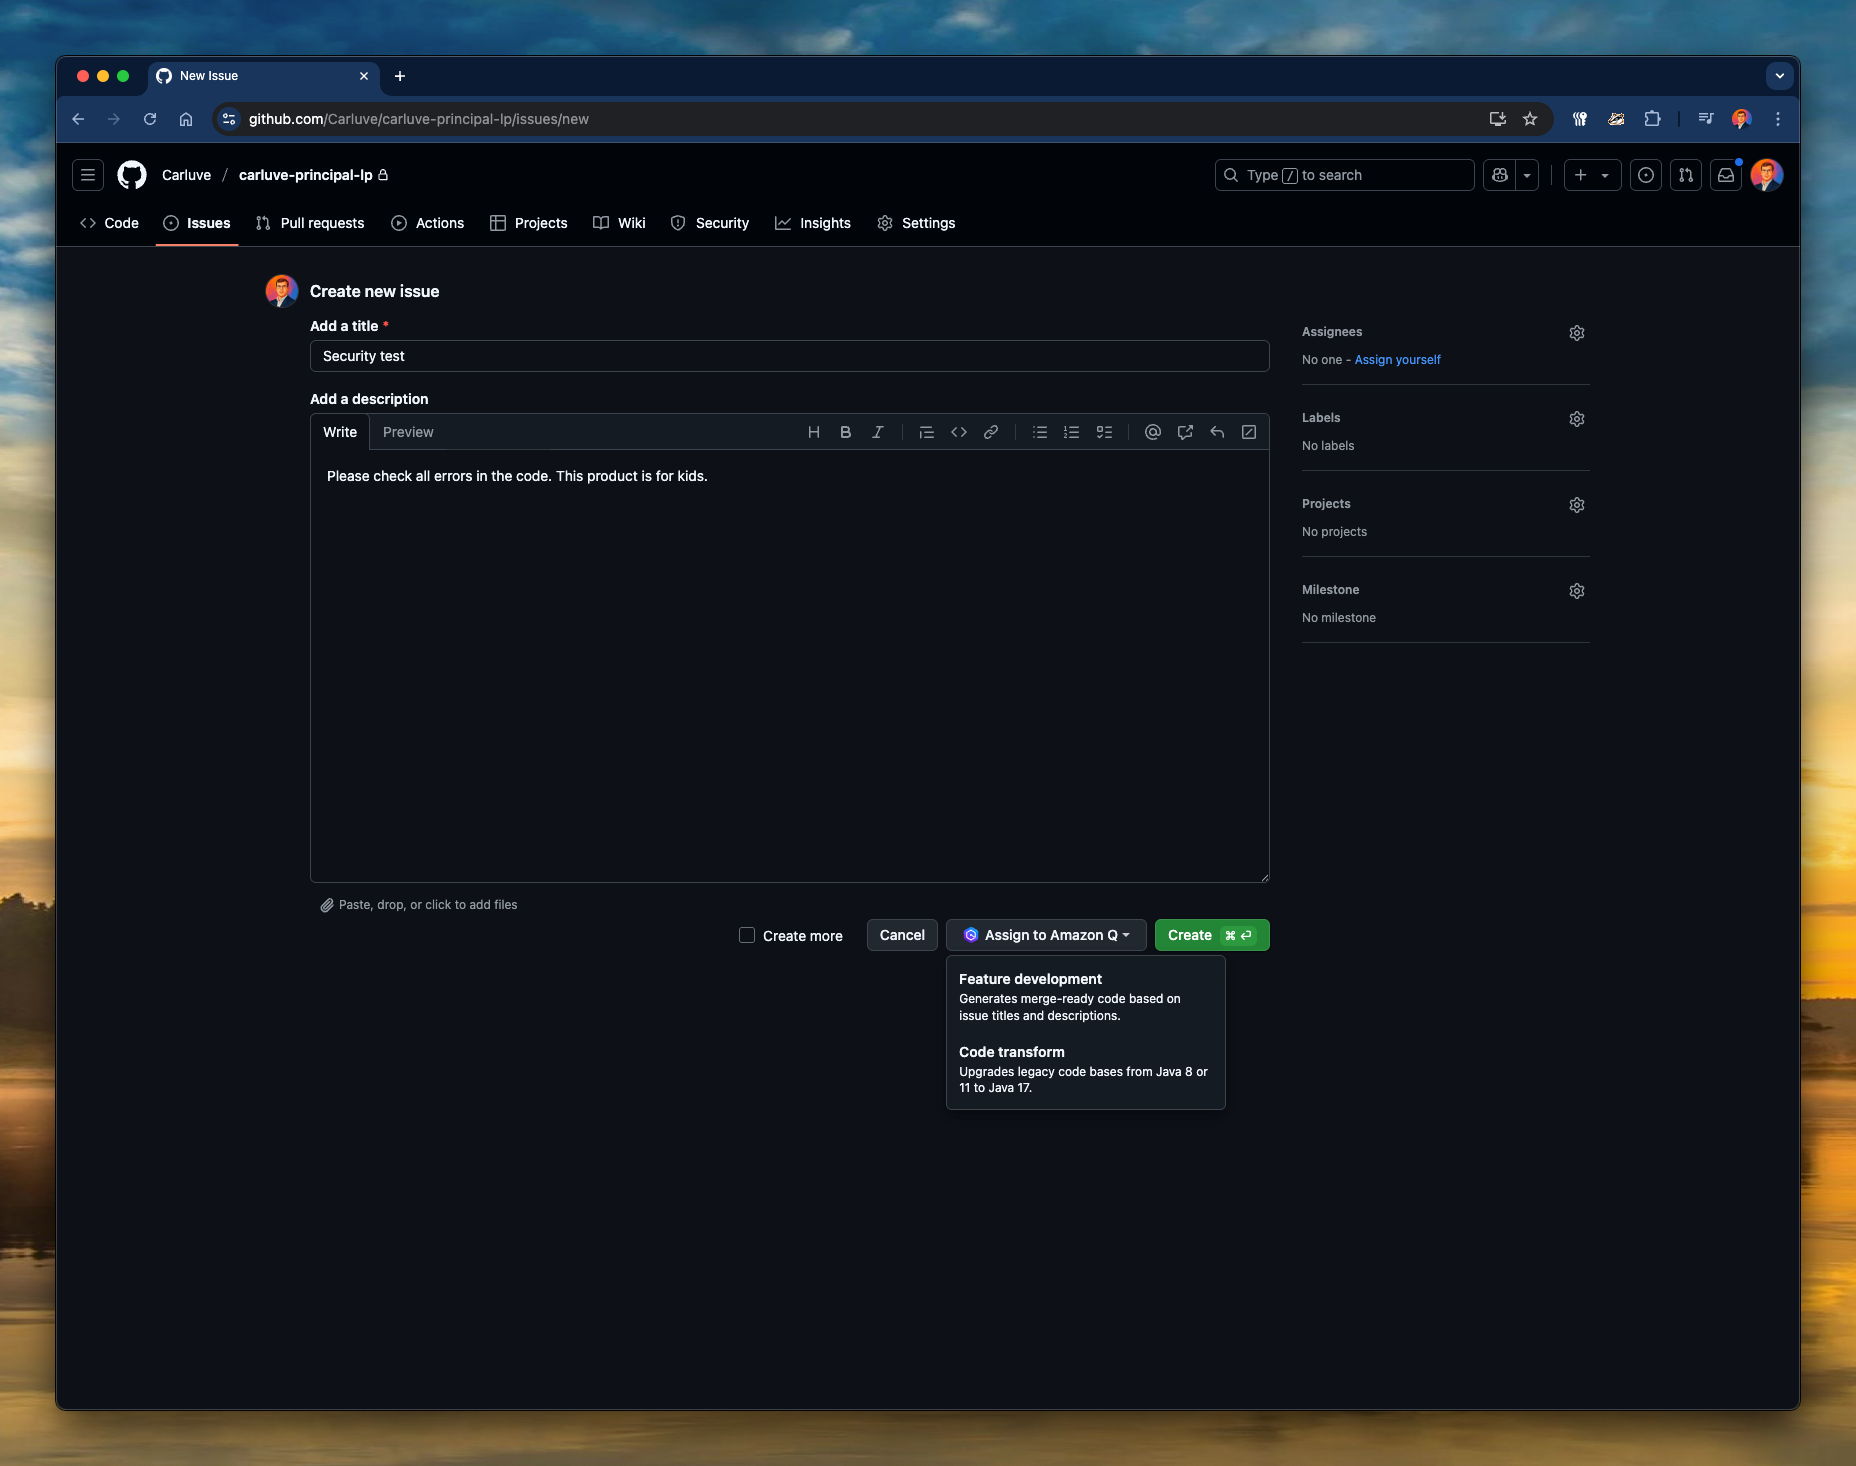Insert a heading with the H icon

coord(813,432)
